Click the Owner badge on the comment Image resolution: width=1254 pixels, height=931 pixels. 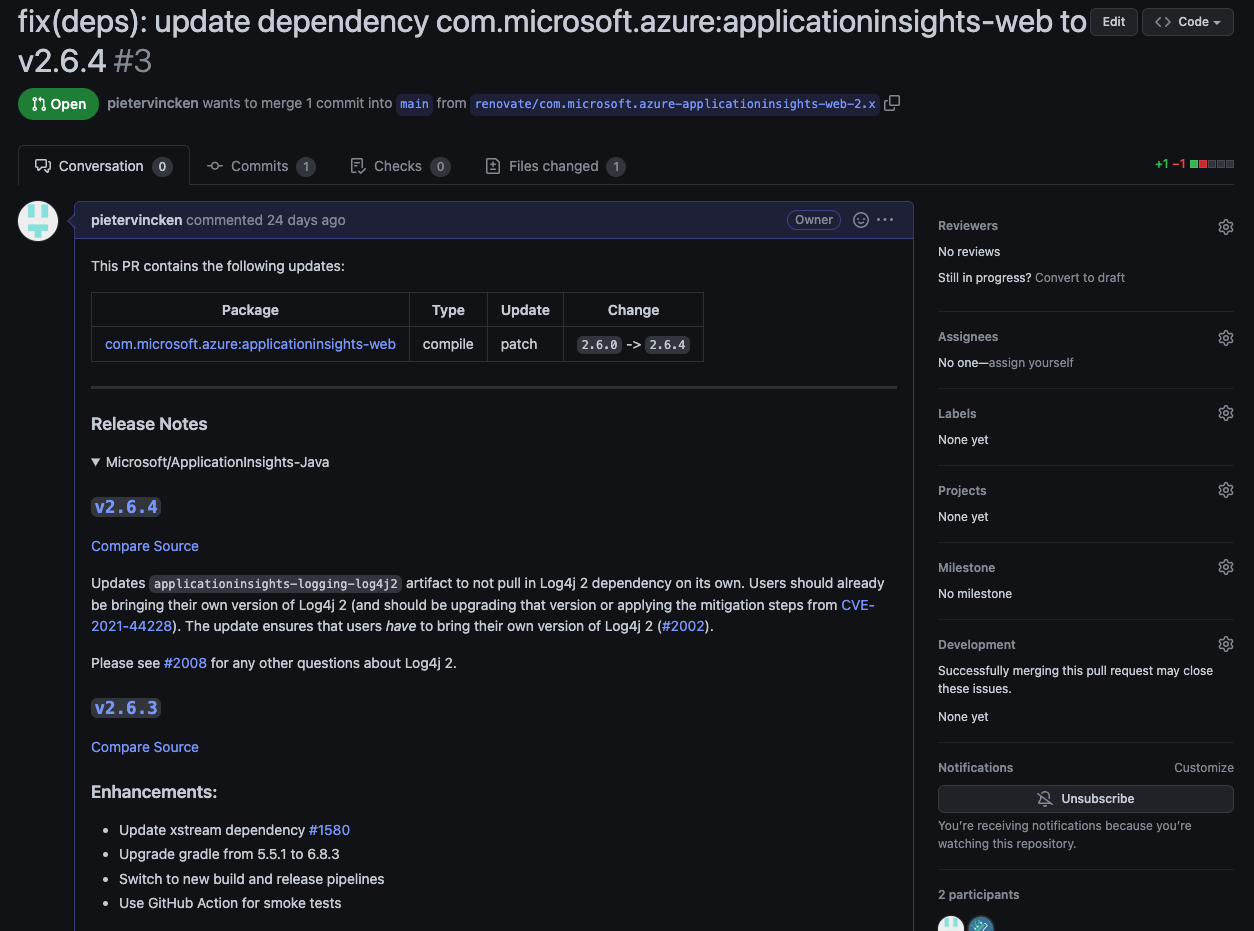click(814, 220)
